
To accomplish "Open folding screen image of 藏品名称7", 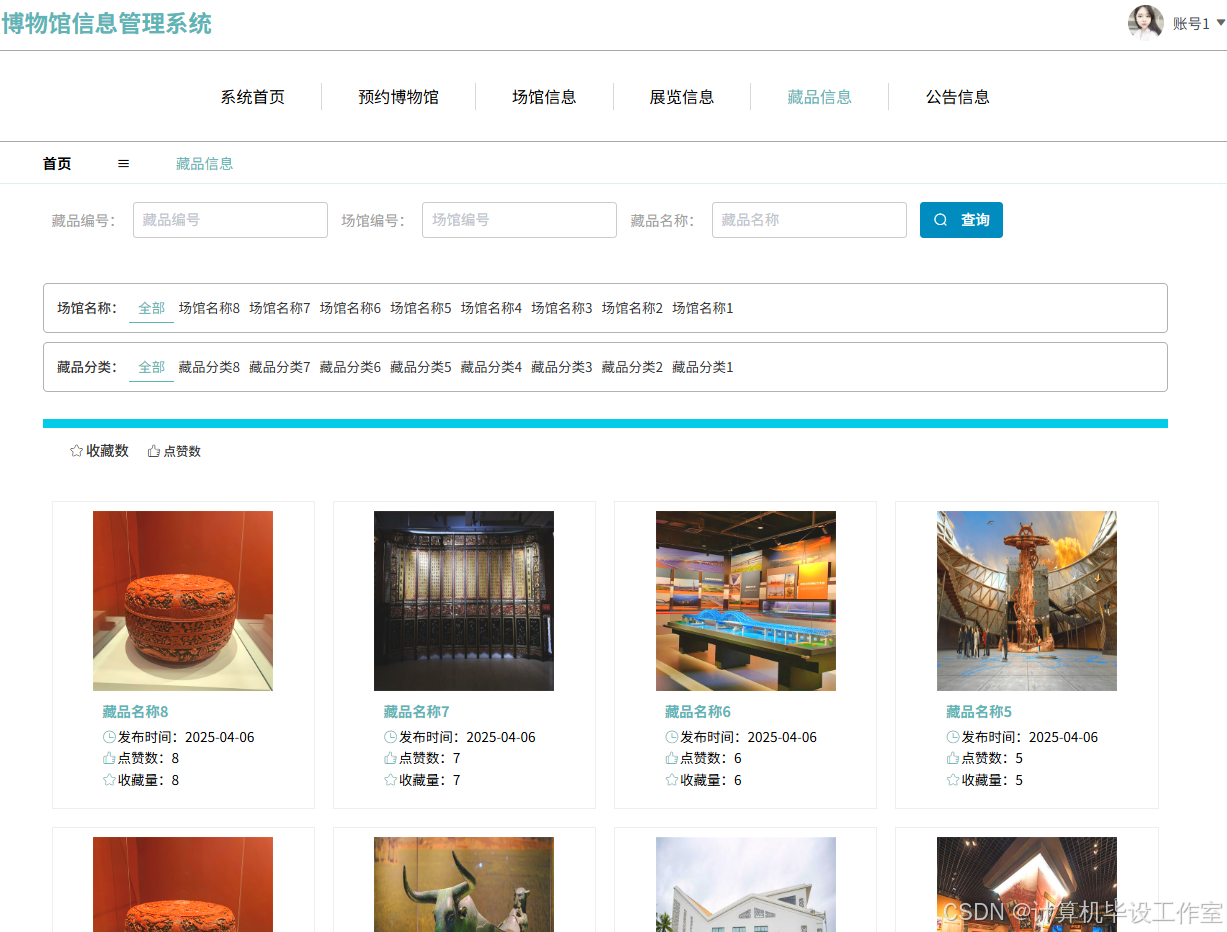I will (464, 601).
